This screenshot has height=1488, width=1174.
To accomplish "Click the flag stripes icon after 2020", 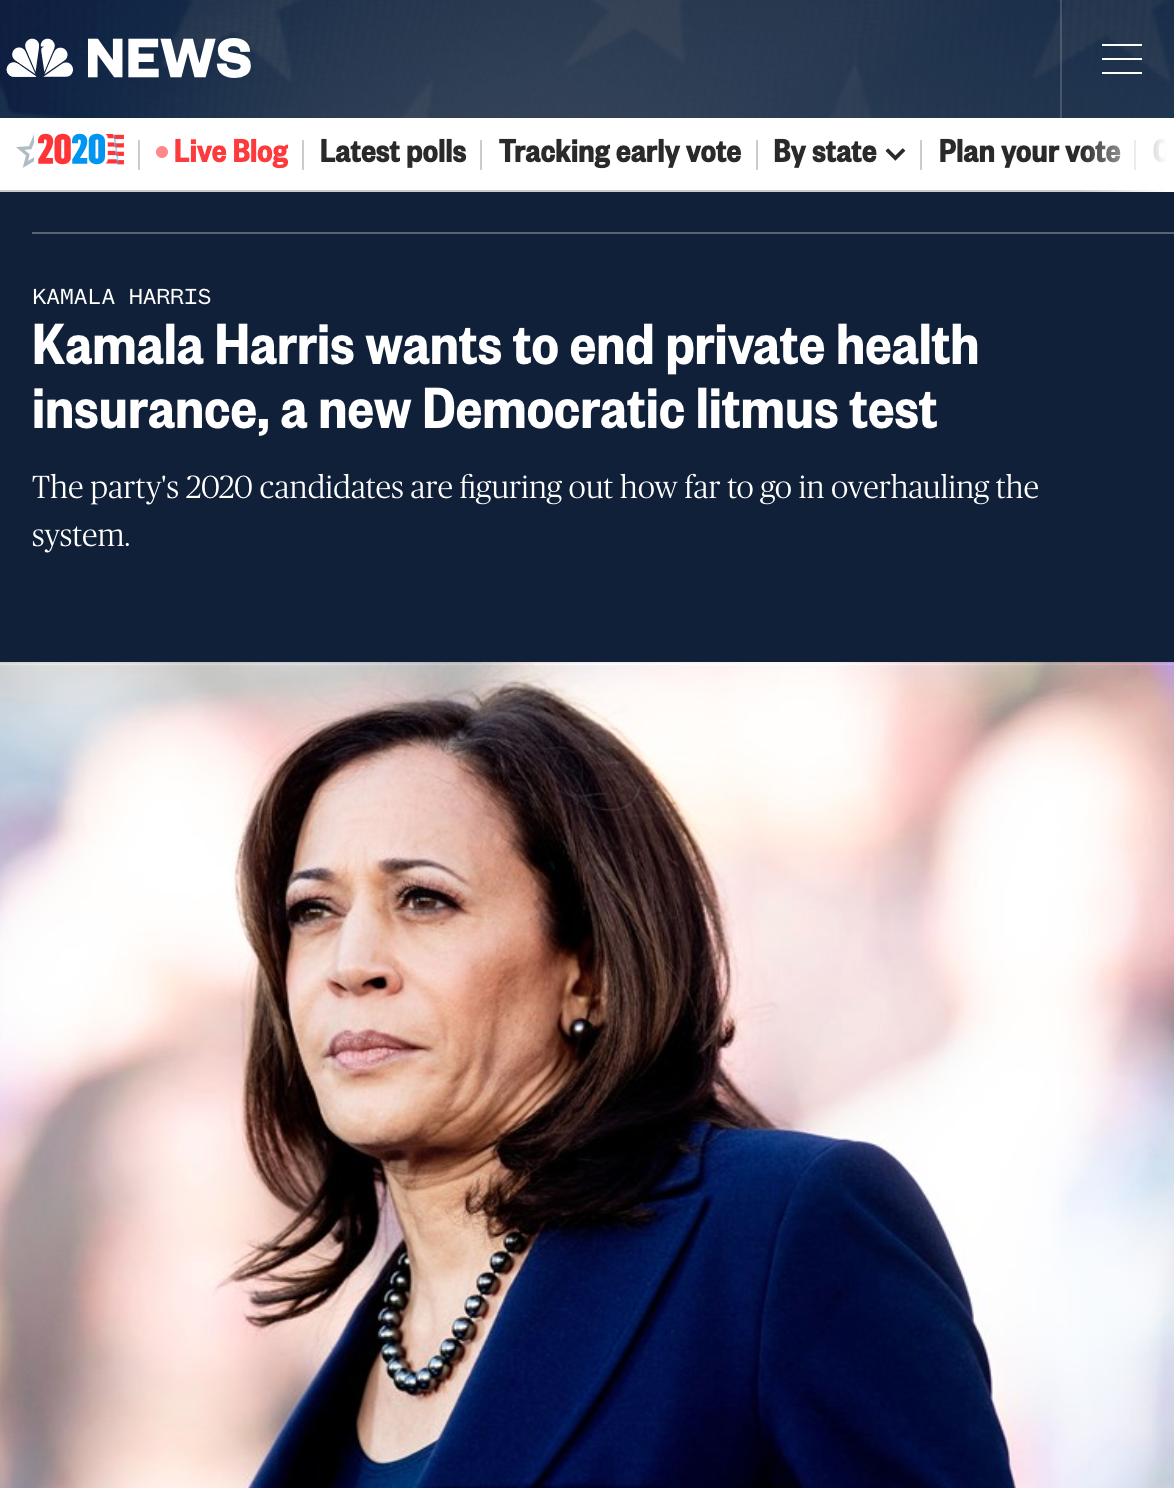I will click(x=116, y=150).
